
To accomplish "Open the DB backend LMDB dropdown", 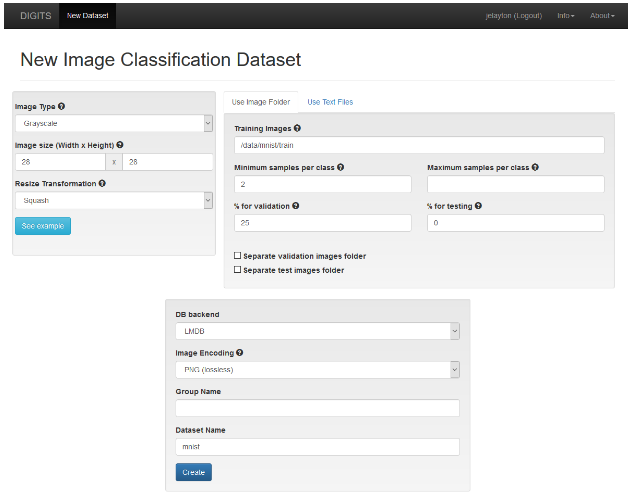I will (x=316, y=332).
